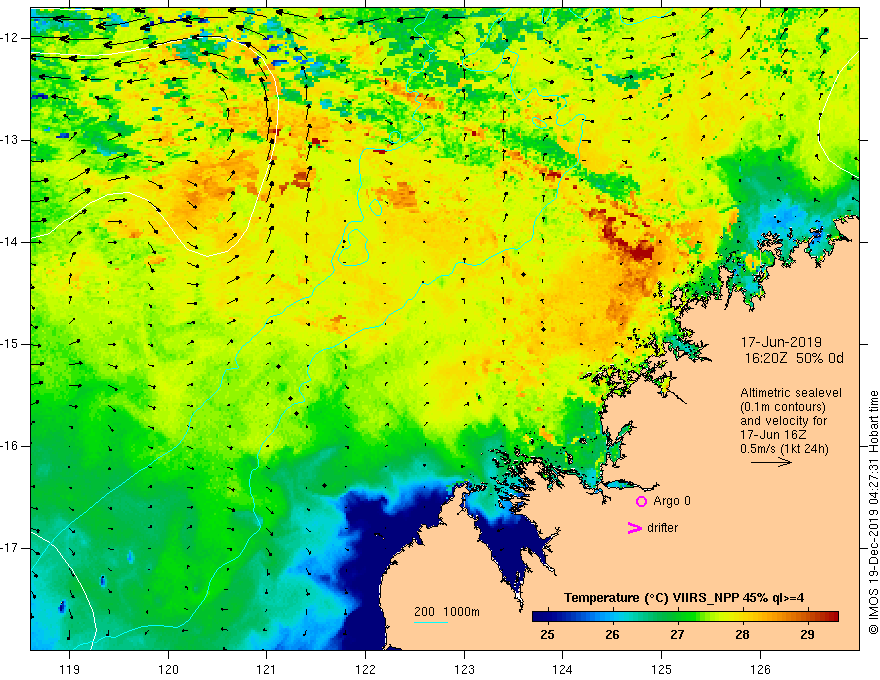The width and height of the screenshot is (880, 680).
Task: Click the '(0.1m contours)' caption line
Action: (783, 407)
